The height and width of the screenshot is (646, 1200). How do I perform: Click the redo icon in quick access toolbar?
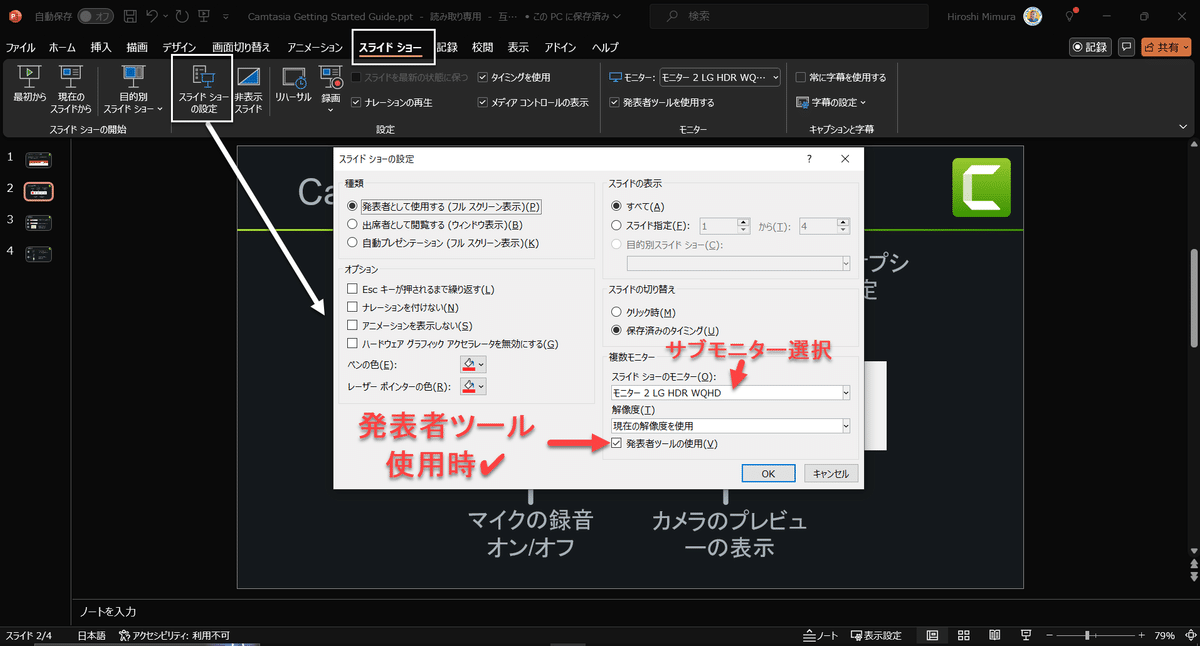181,16
